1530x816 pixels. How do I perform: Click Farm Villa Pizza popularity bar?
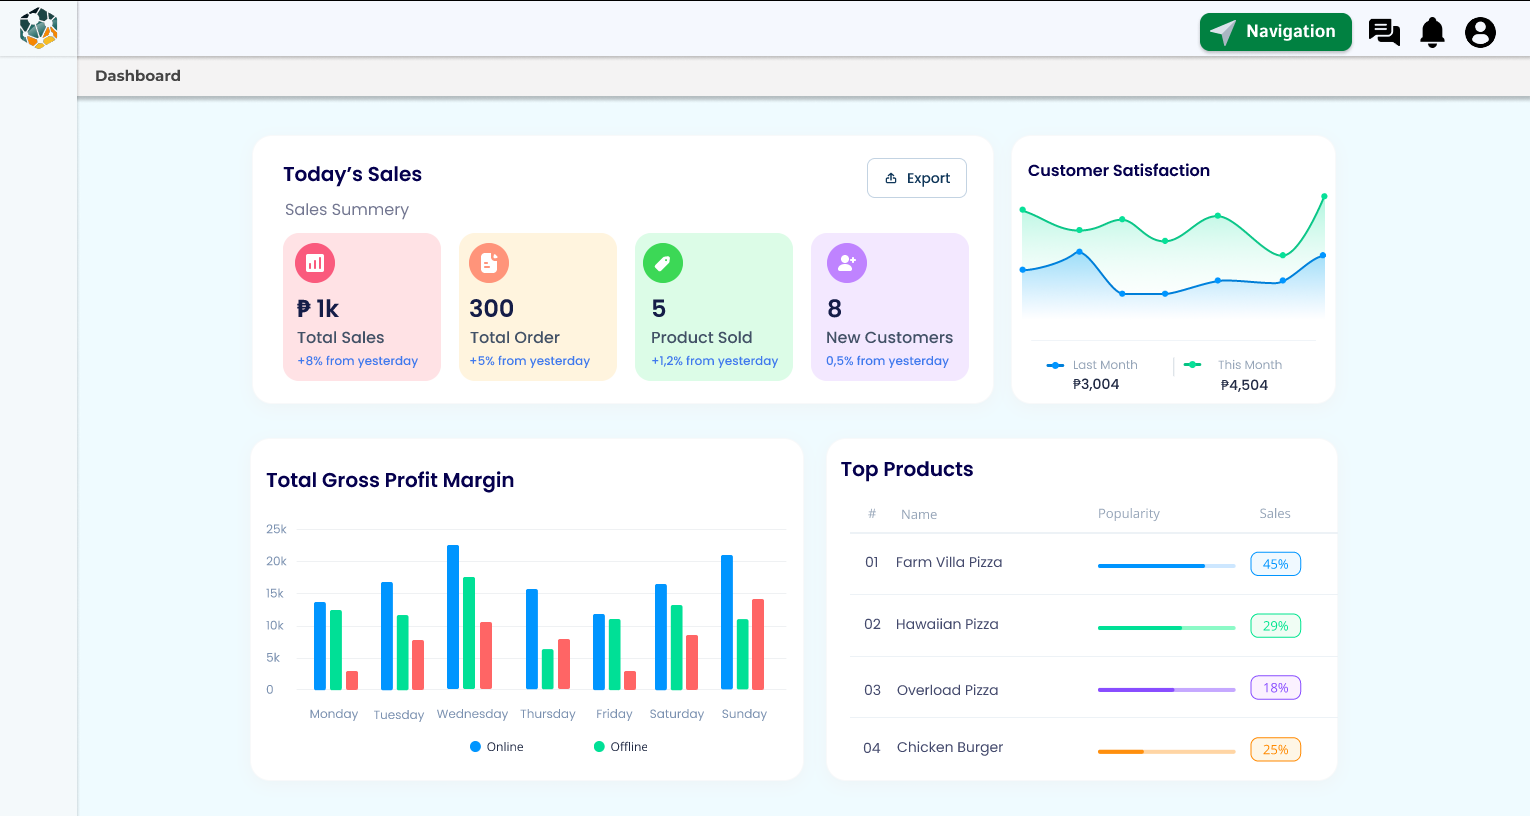1166,566
